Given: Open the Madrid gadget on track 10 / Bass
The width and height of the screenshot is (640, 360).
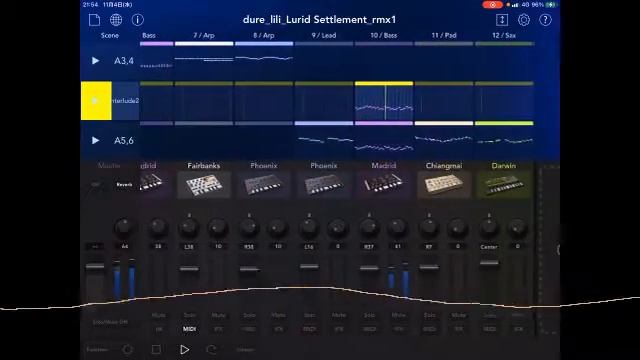Looking at the screenshot, I should pos(384,184).
